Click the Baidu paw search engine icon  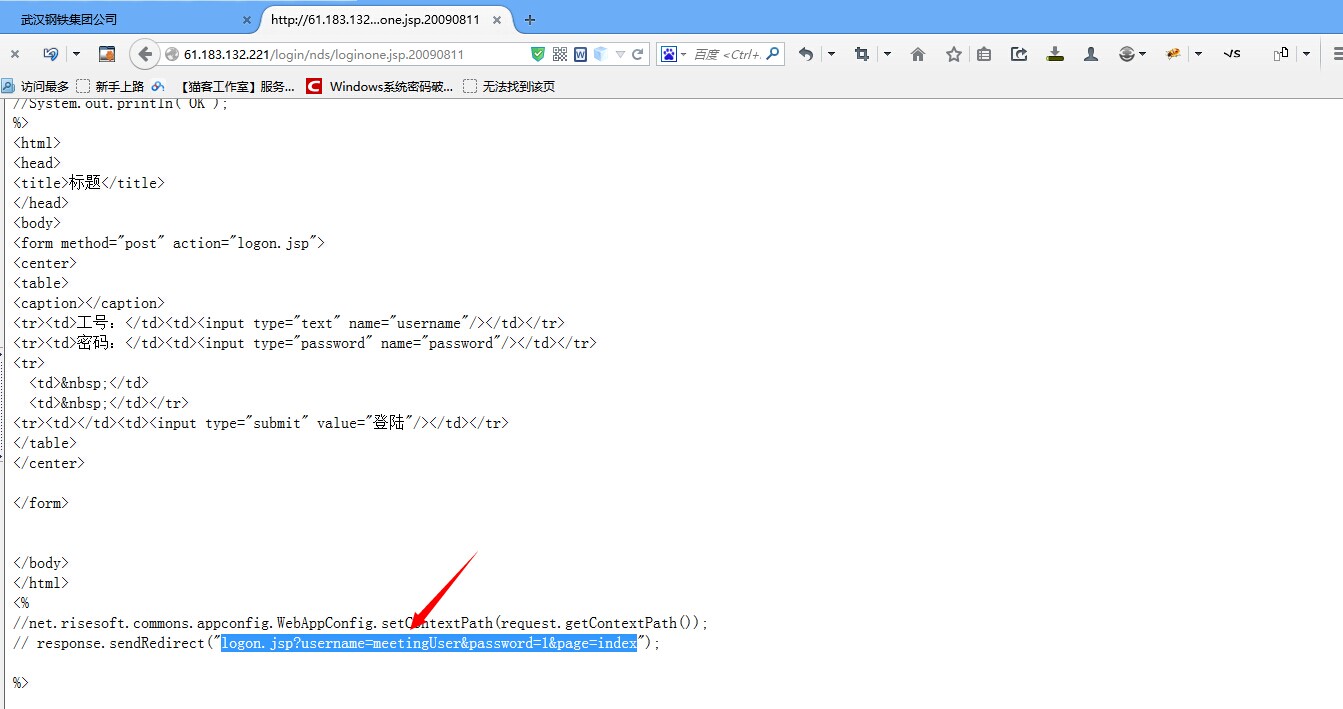[x=669, y=54]
